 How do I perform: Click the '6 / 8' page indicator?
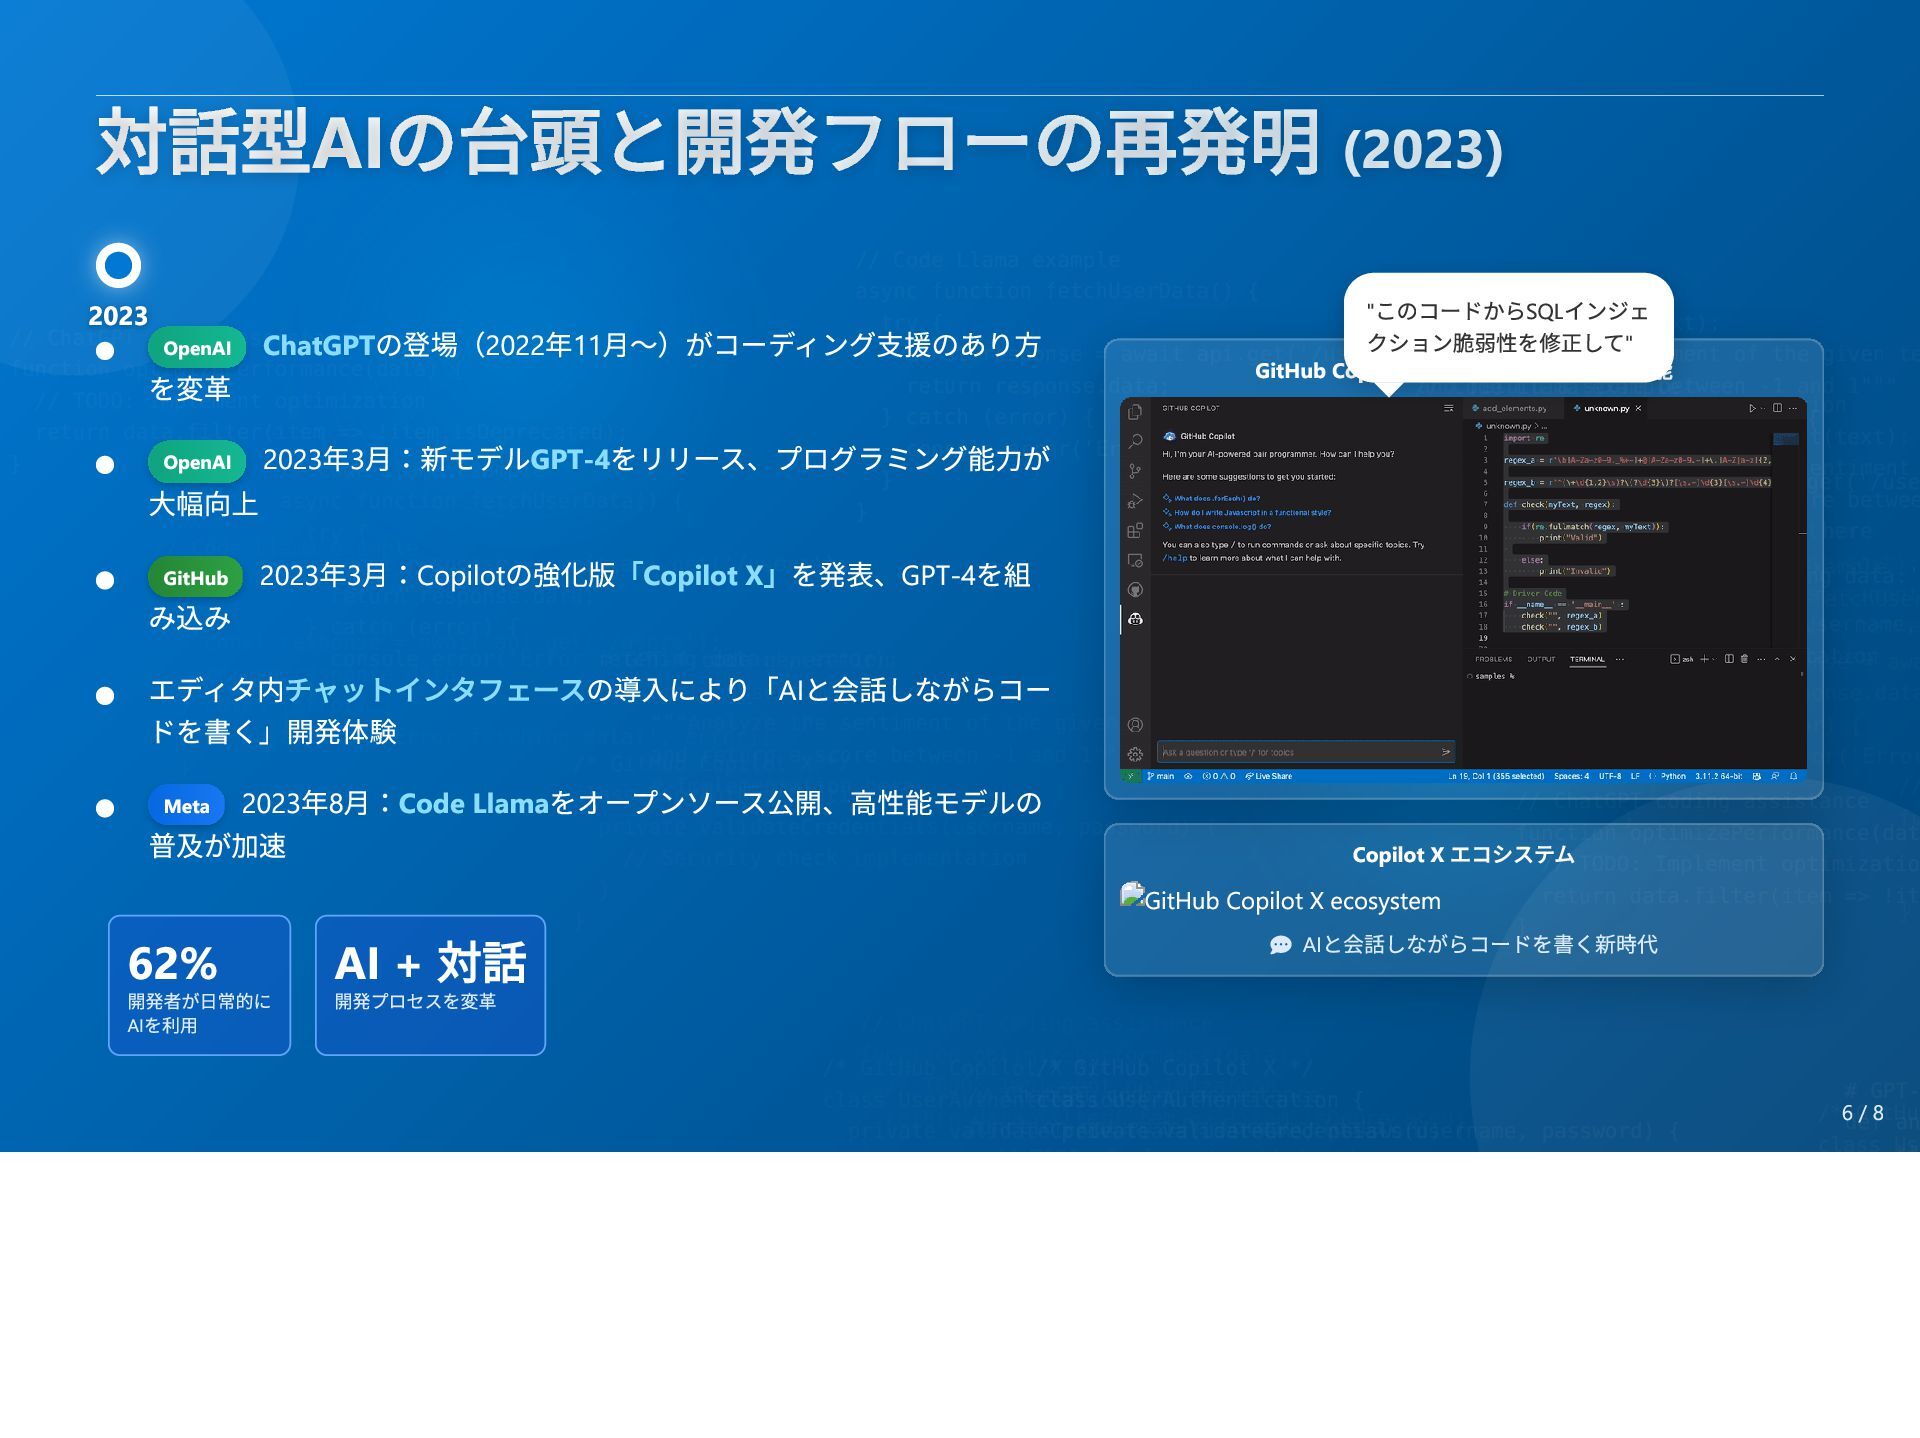coord(1862,1113)
